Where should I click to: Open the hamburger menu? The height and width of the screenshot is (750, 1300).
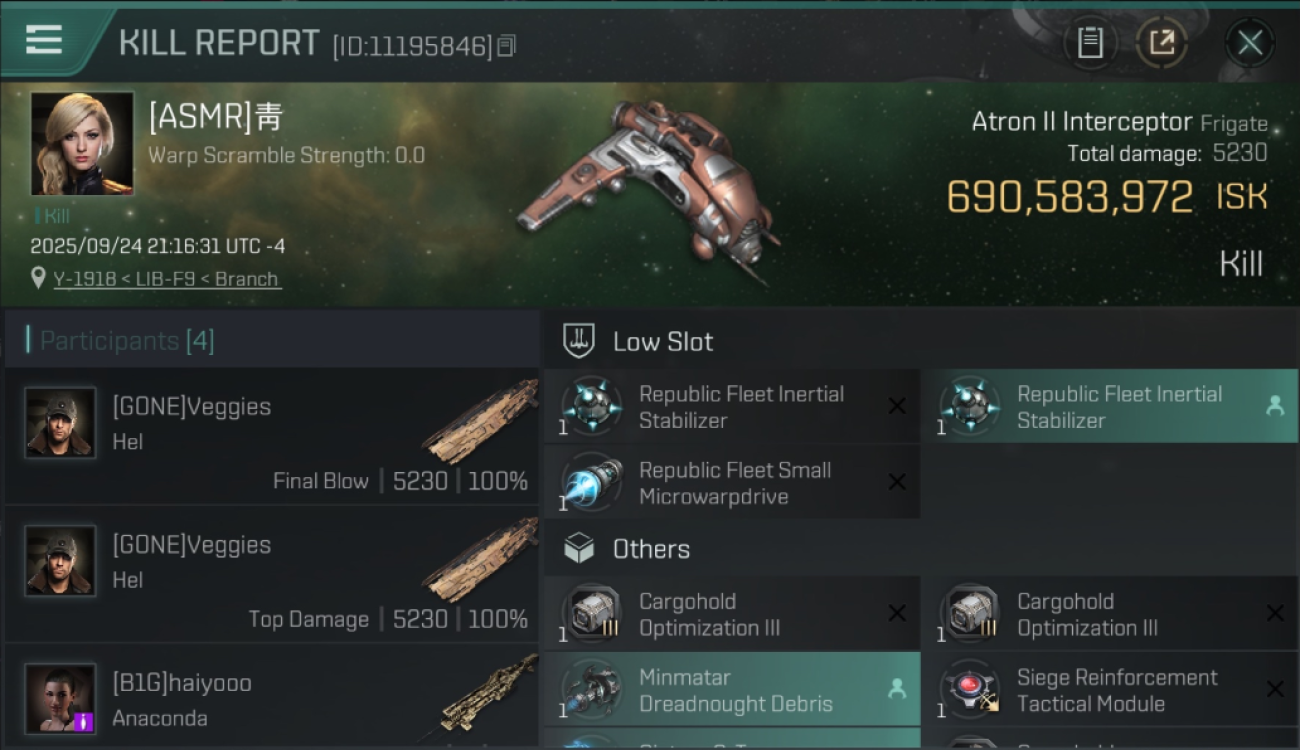(x=44, y=40)
